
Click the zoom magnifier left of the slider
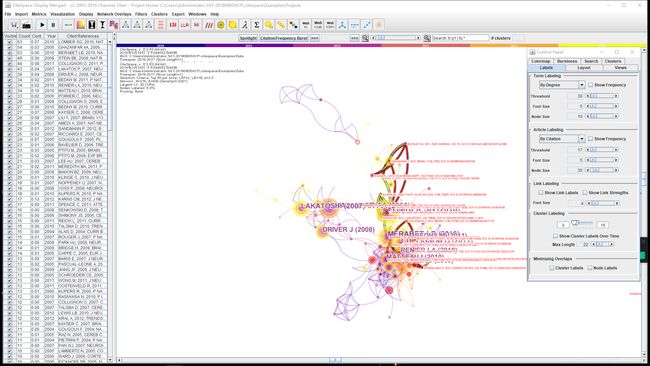coord(365,38)
